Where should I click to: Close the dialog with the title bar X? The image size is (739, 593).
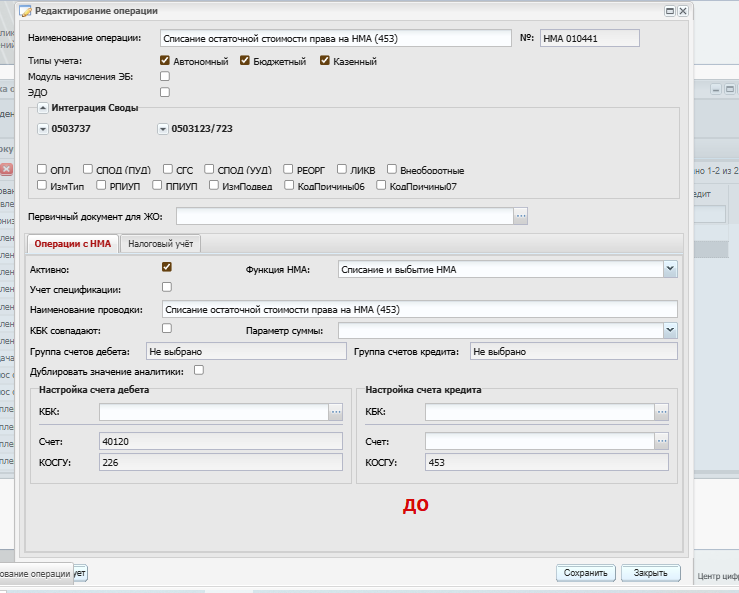tap(682, 11)
